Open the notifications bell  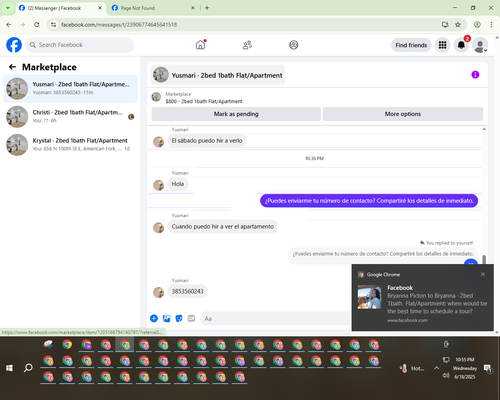[x=461, y=45]
